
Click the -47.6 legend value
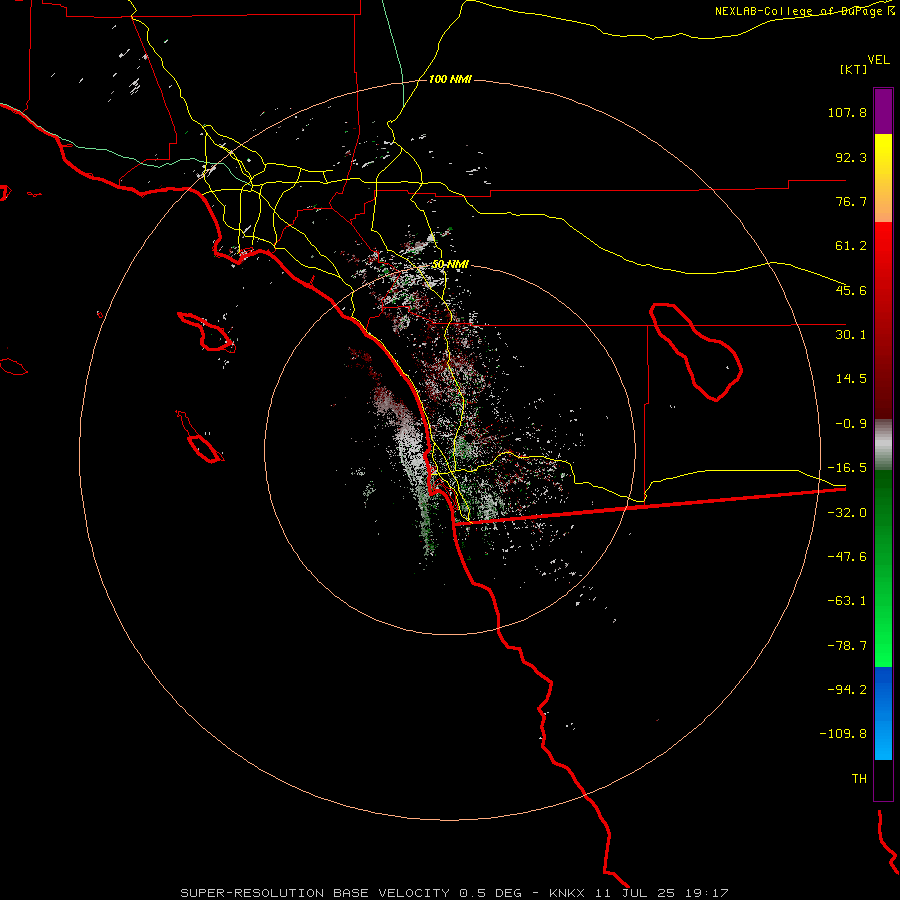(847, 557)
